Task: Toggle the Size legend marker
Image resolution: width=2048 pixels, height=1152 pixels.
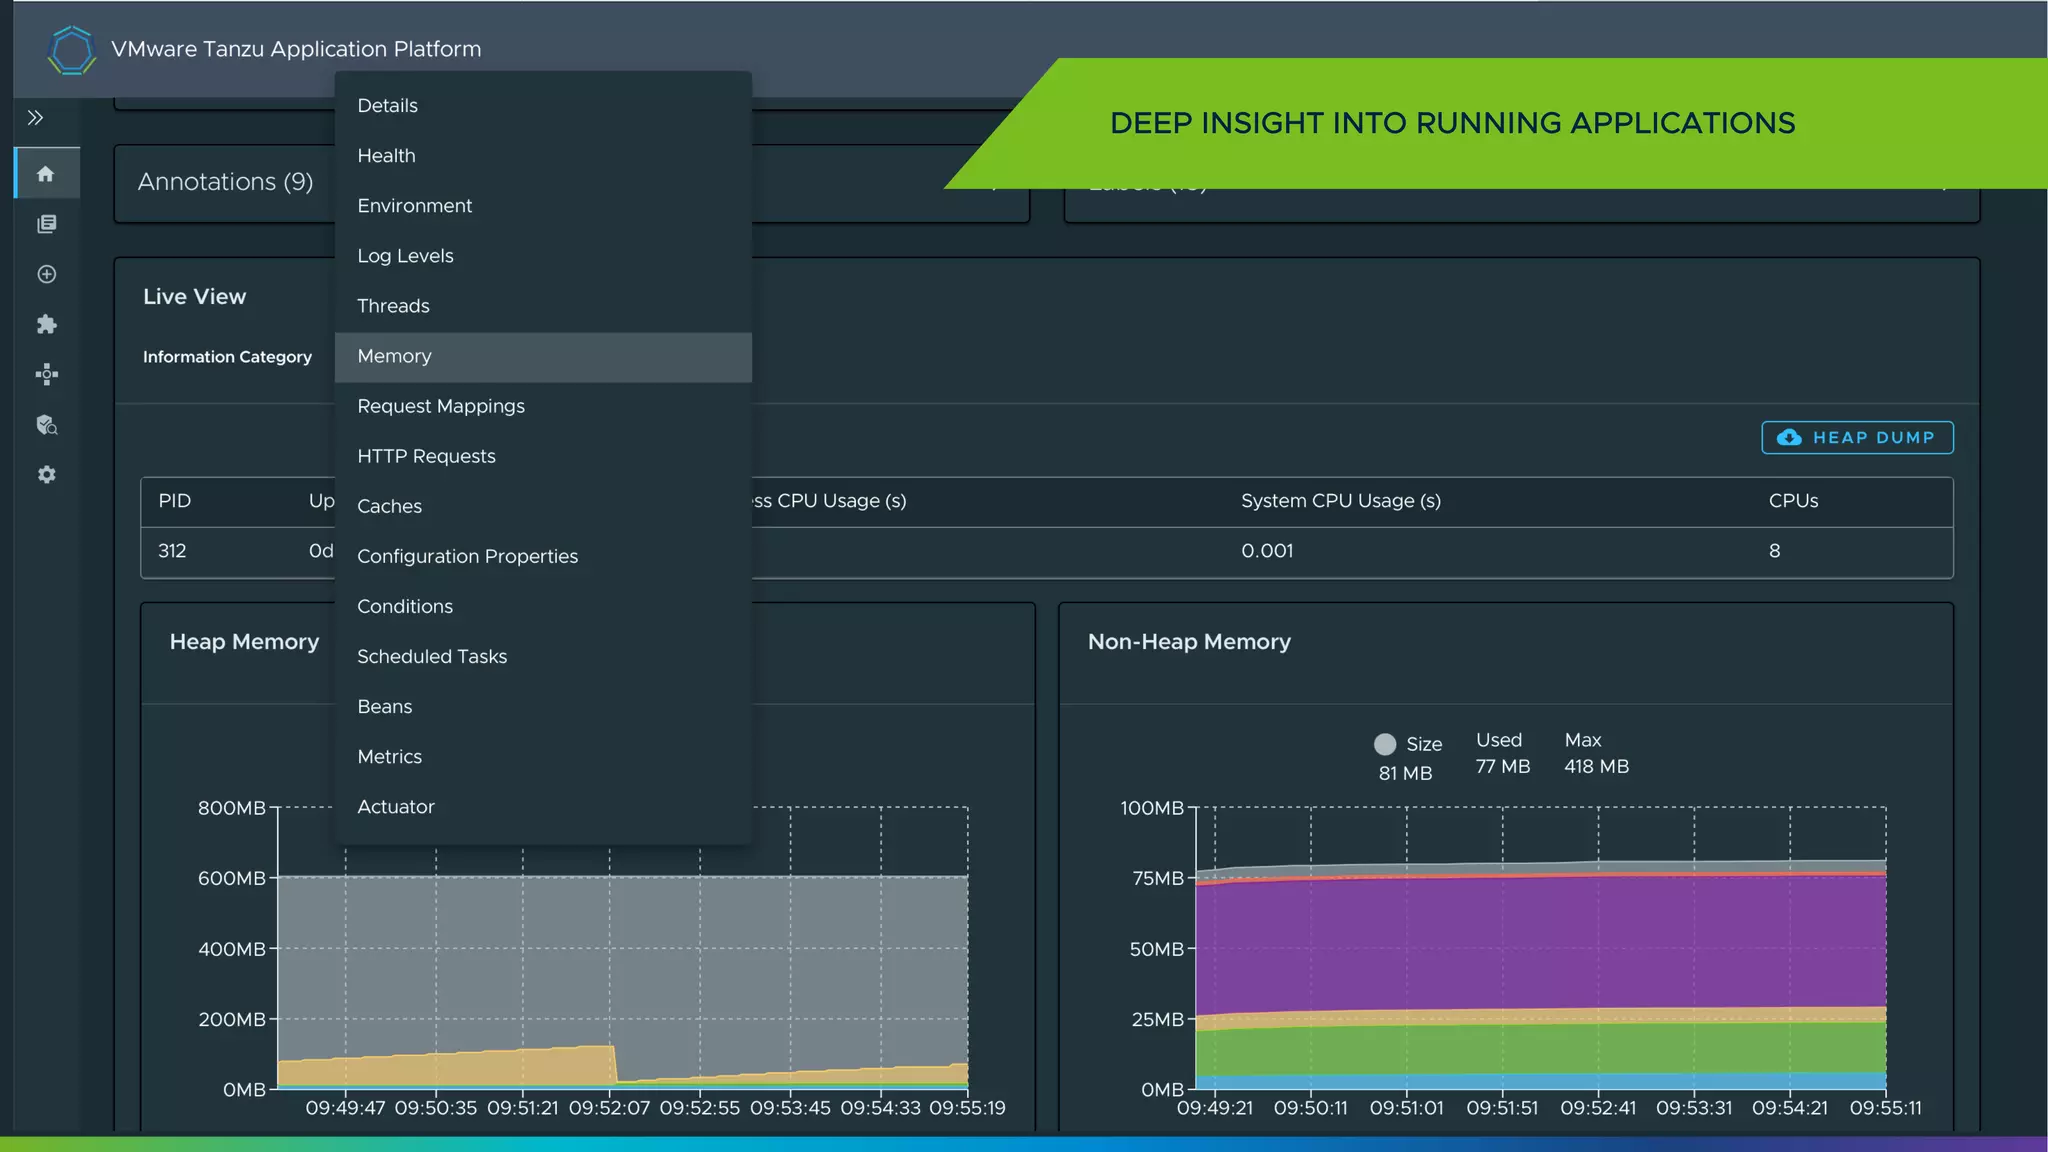Action: pos(1385,744)
